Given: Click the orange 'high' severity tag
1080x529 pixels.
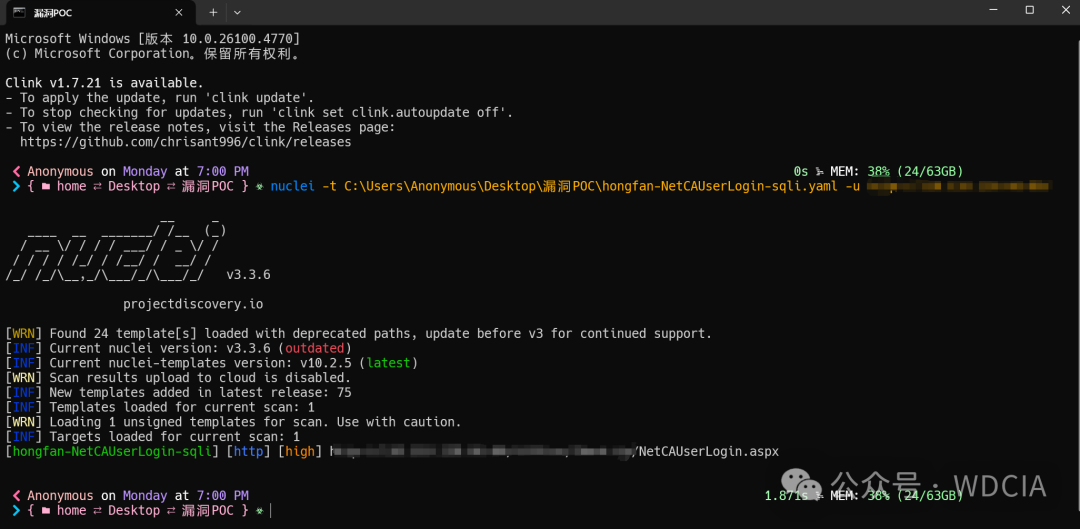Looking at the screenshot, I should pos(299,452).
